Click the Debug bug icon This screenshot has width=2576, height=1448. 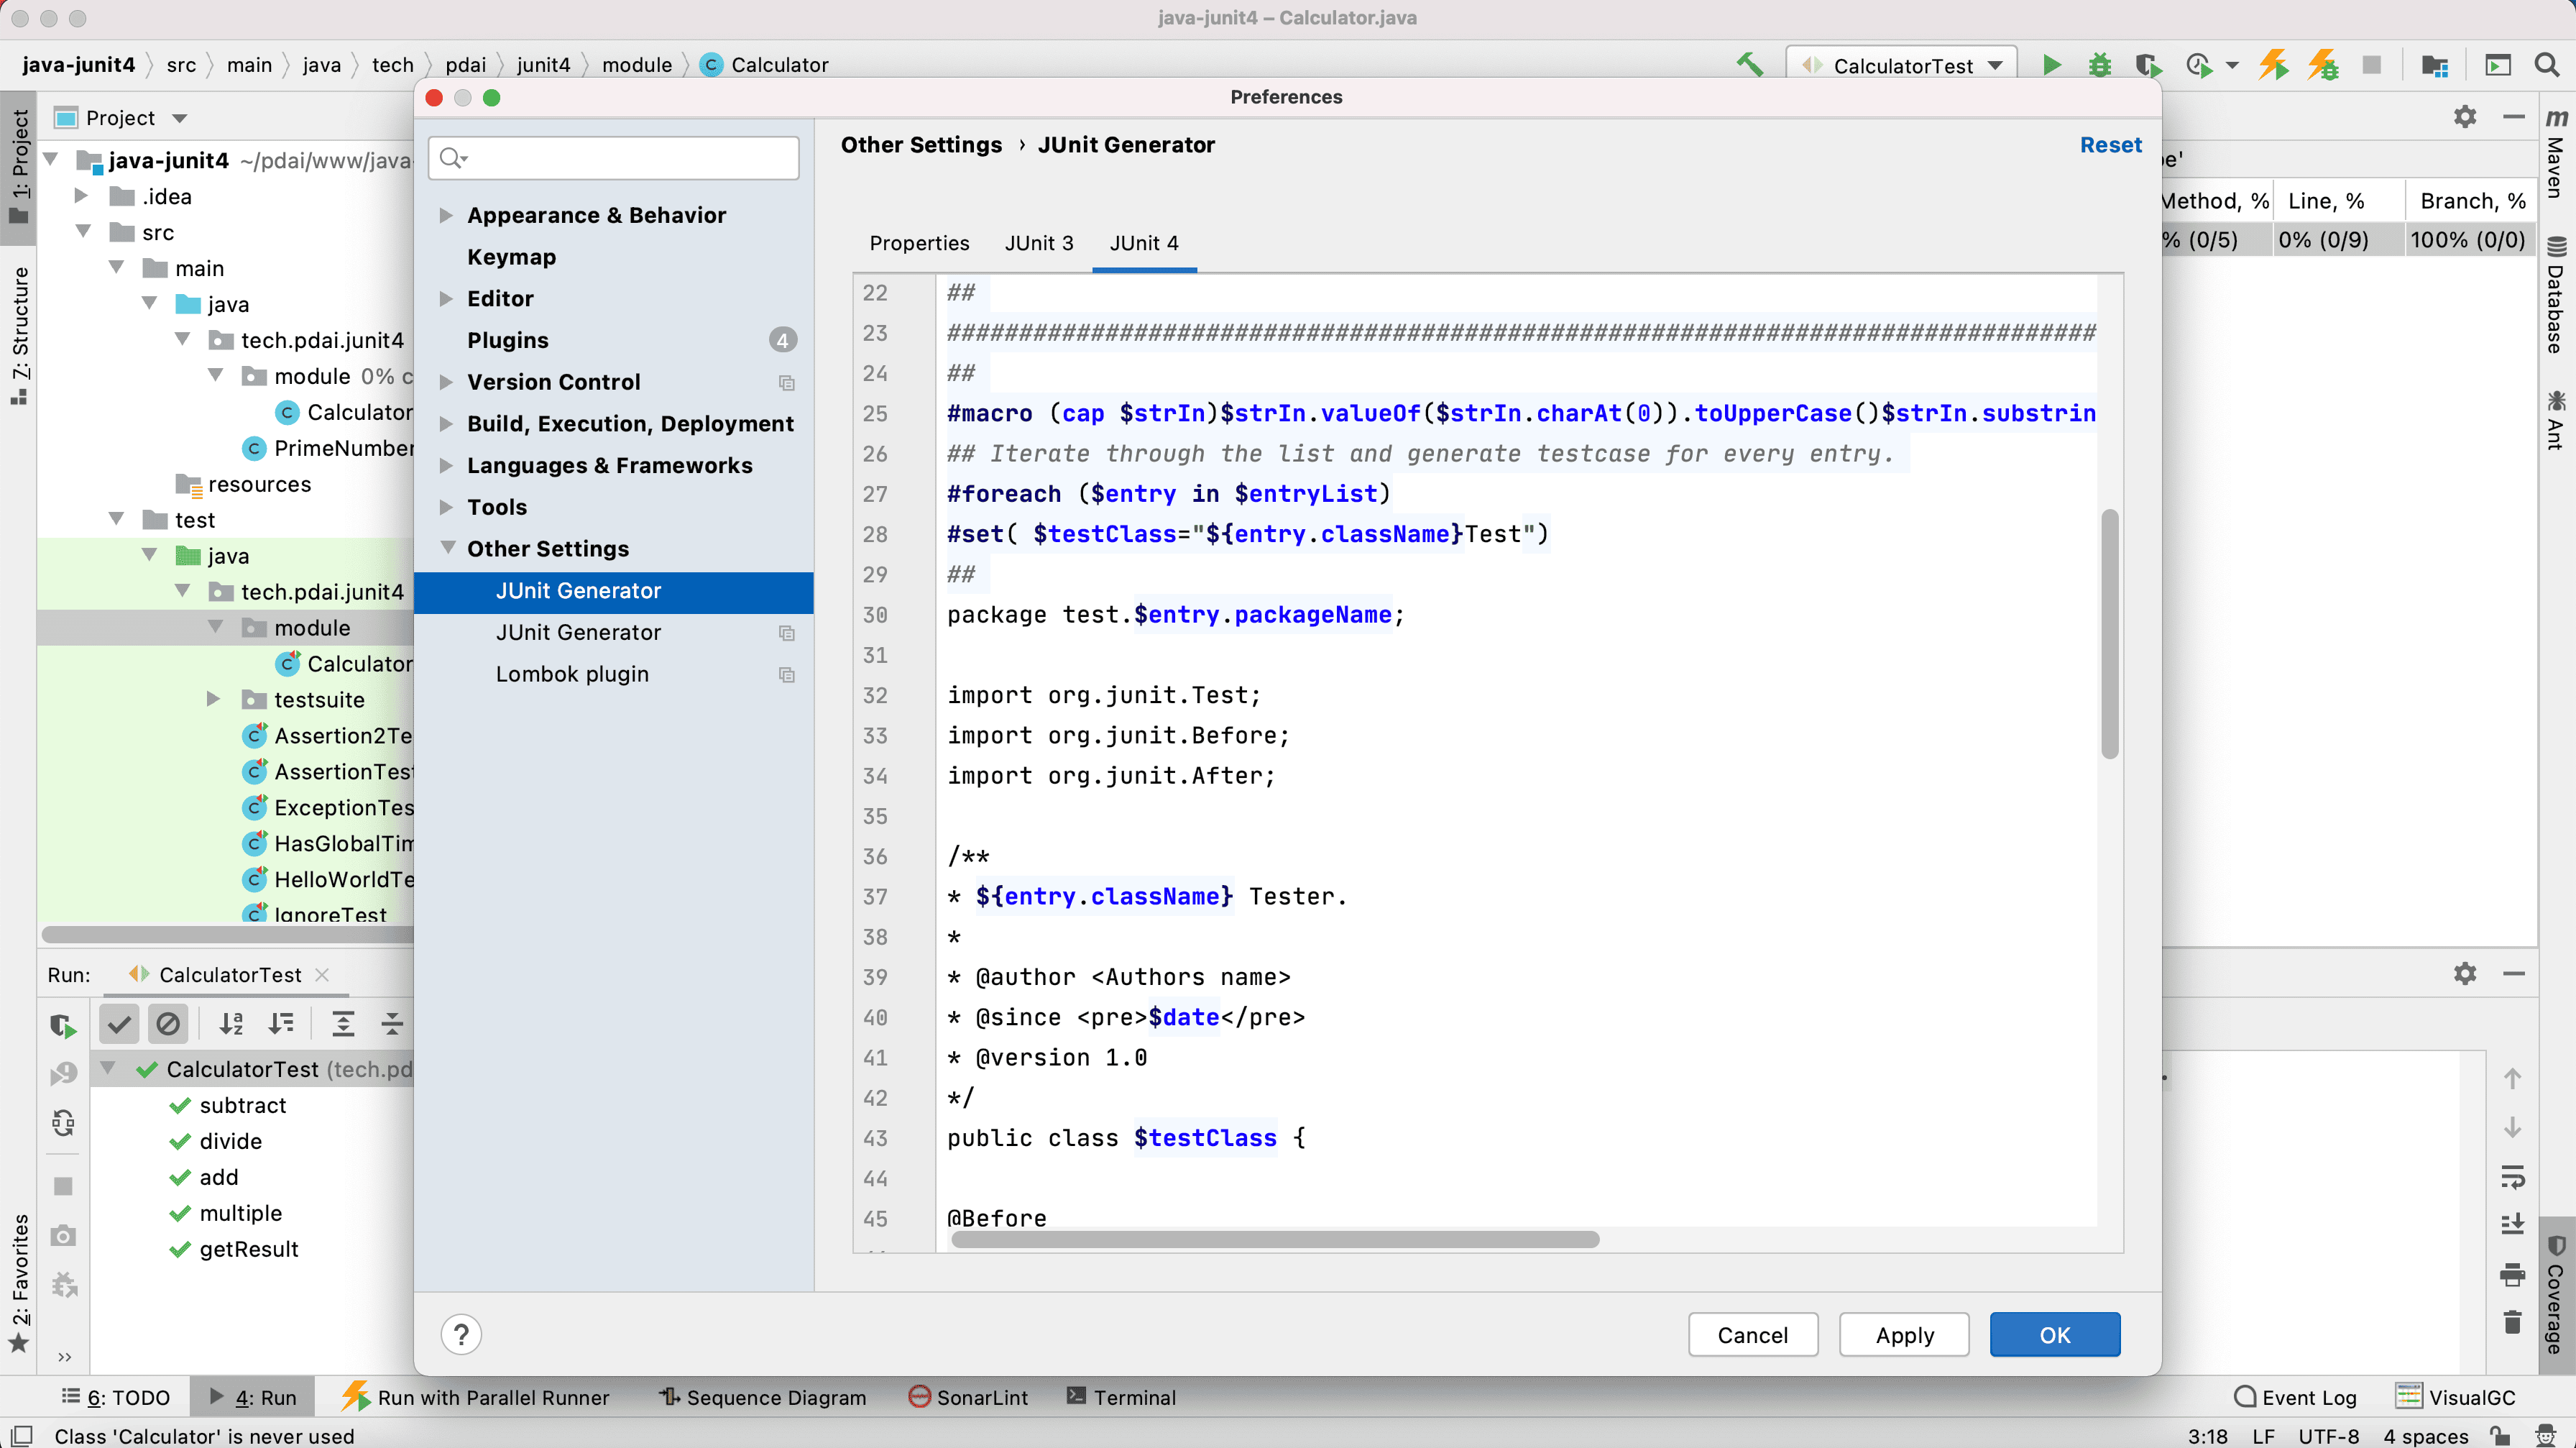point(2099,65)
